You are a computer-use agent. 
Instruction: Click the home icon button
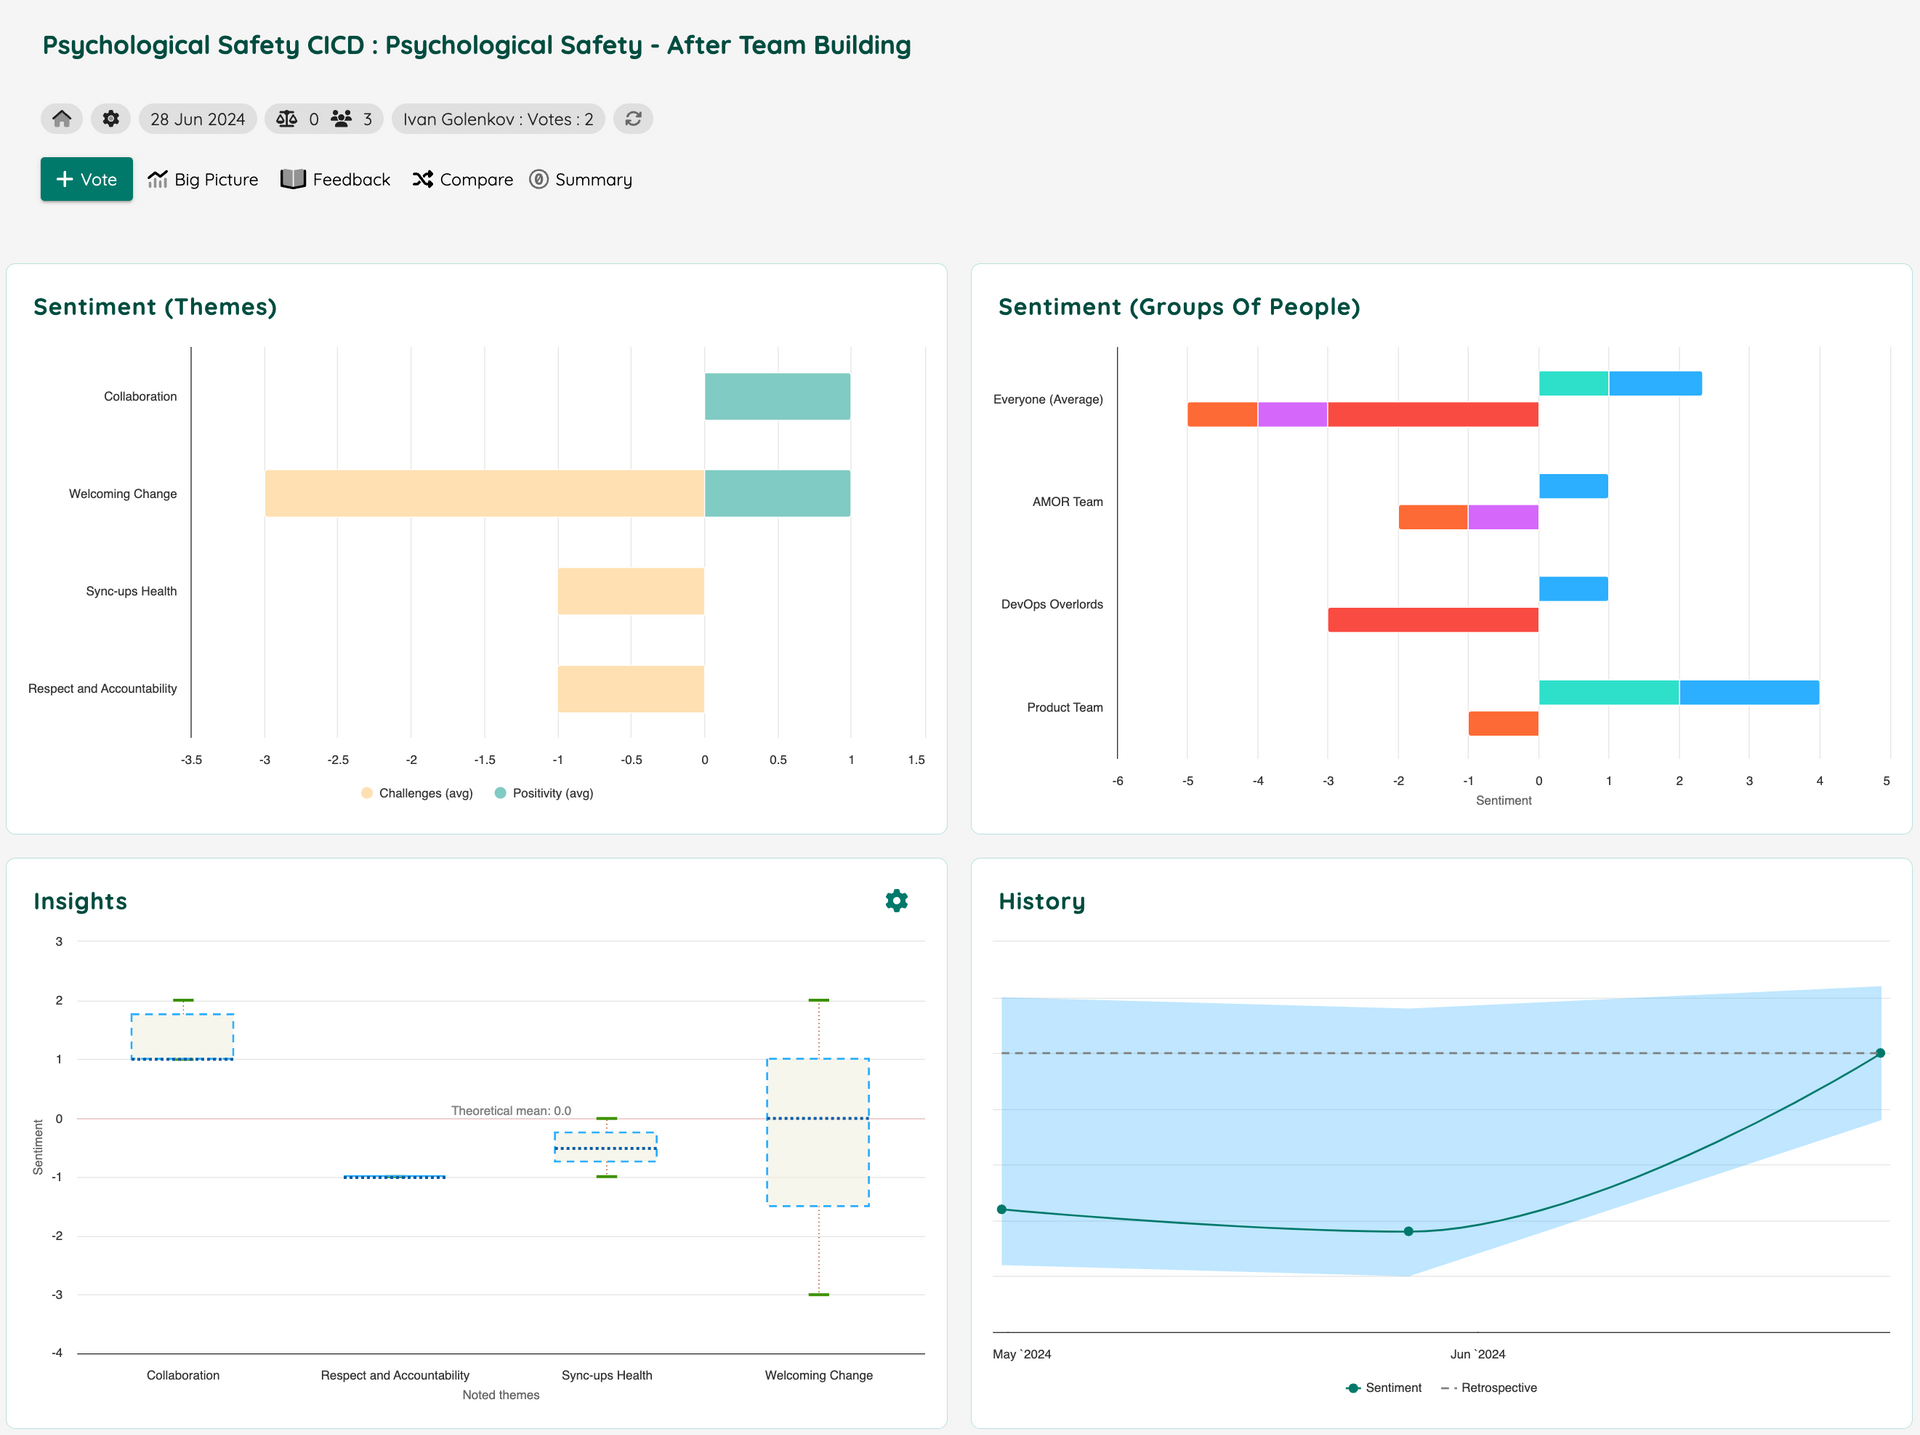[x=62, y=119]
